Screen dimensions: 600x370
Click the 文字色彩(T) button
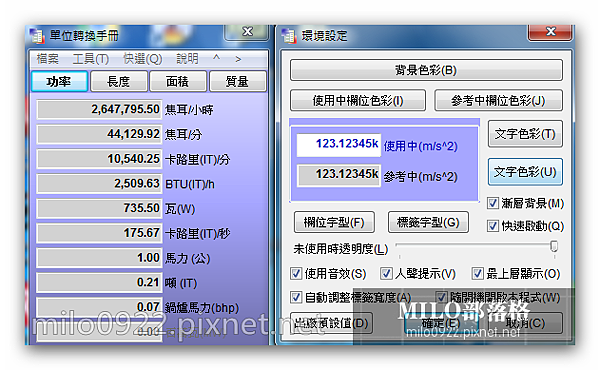(525, 134)
